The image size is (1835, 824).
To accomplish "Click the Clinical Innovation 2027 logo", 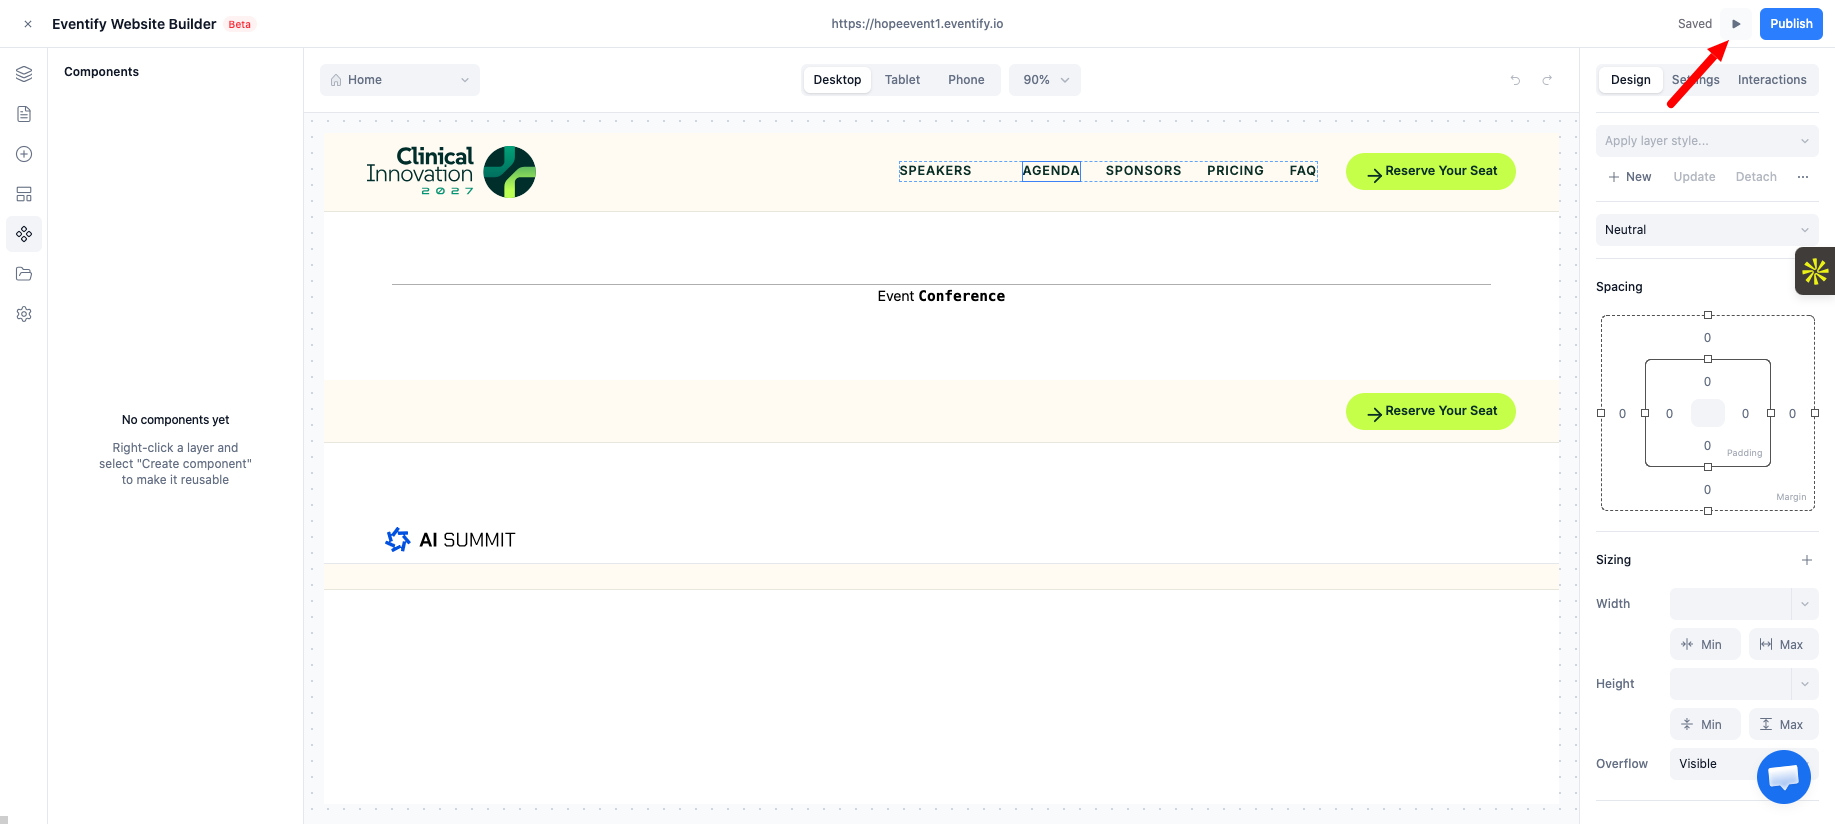I will point(451,171).
